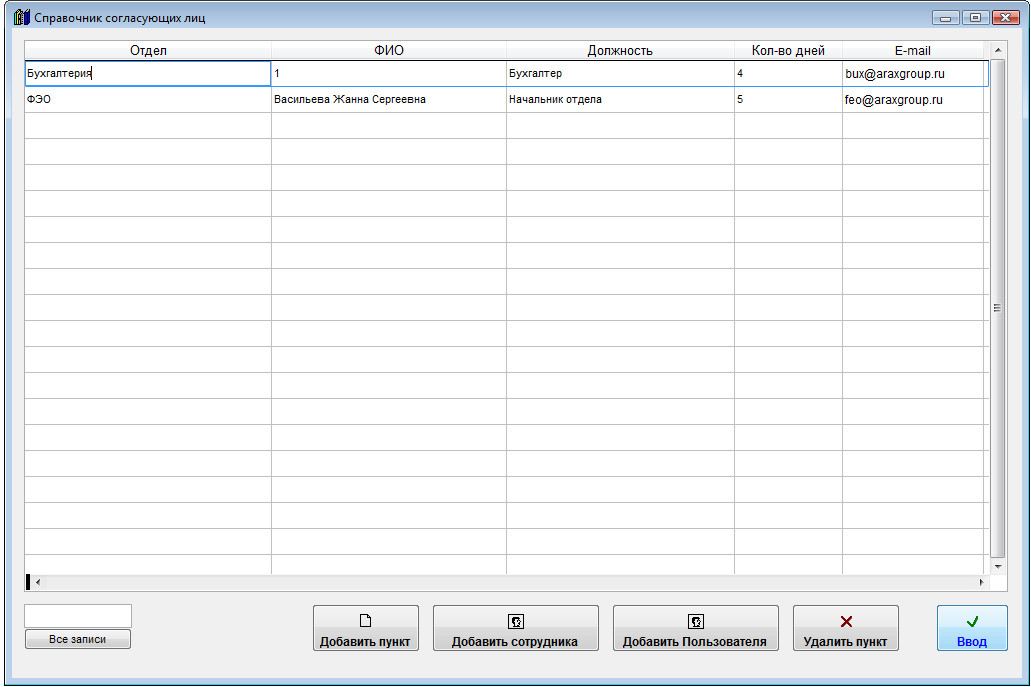Click vertical scrollbar down arrow

[997, 566]
